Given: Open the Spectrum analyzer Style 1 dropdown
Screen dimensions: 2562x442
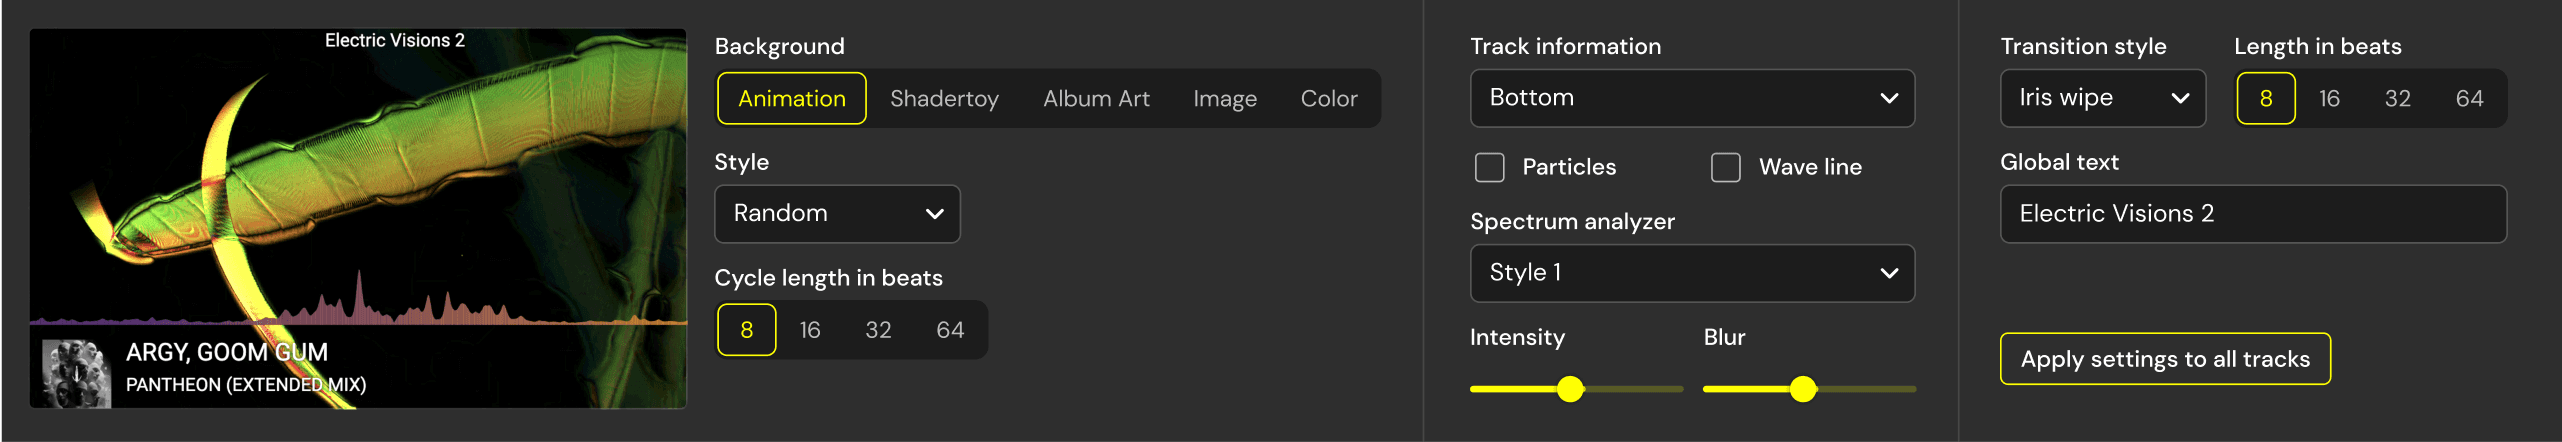Looking at the screenshot, I should point(1692,273).
